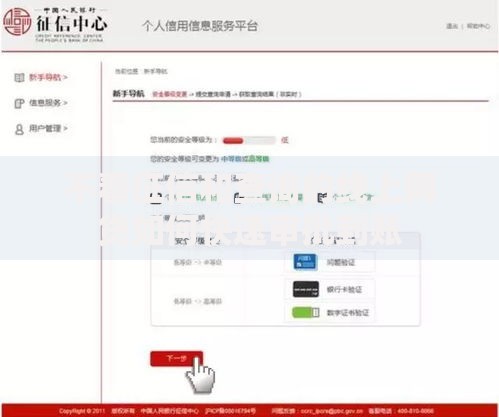Click the document icon beside 信息服务
This screenshot has width=499, height=417.
point(19,103)
